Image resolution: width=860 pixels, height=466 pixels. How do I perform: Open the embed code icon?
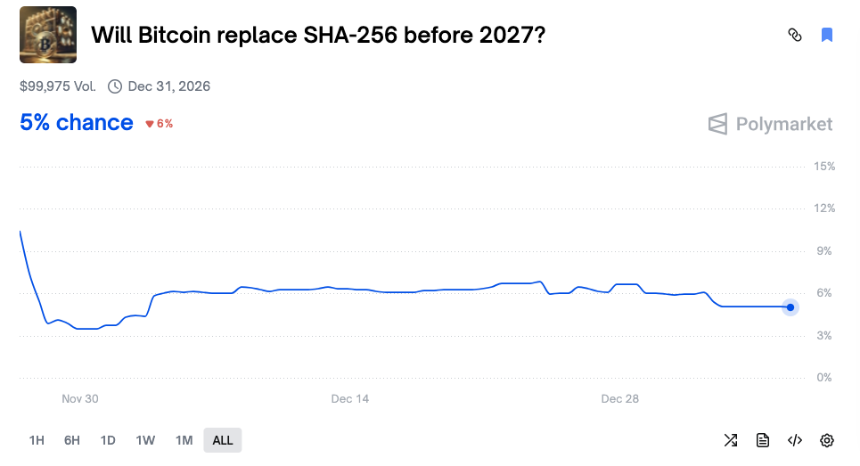pyautogui.click(x=795, y=440)
